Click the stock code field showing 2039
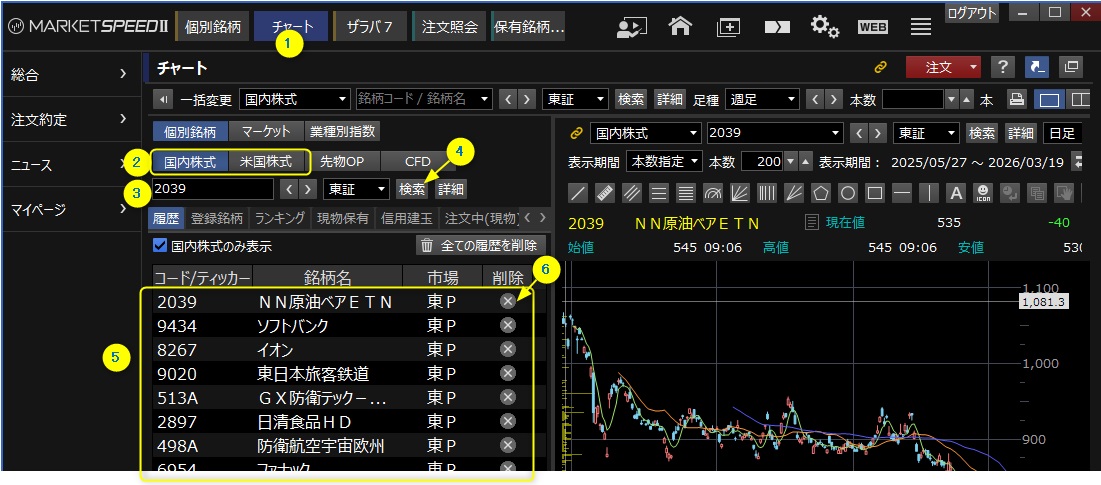The height and width of the screenshot is (485, 1101). 212,188
